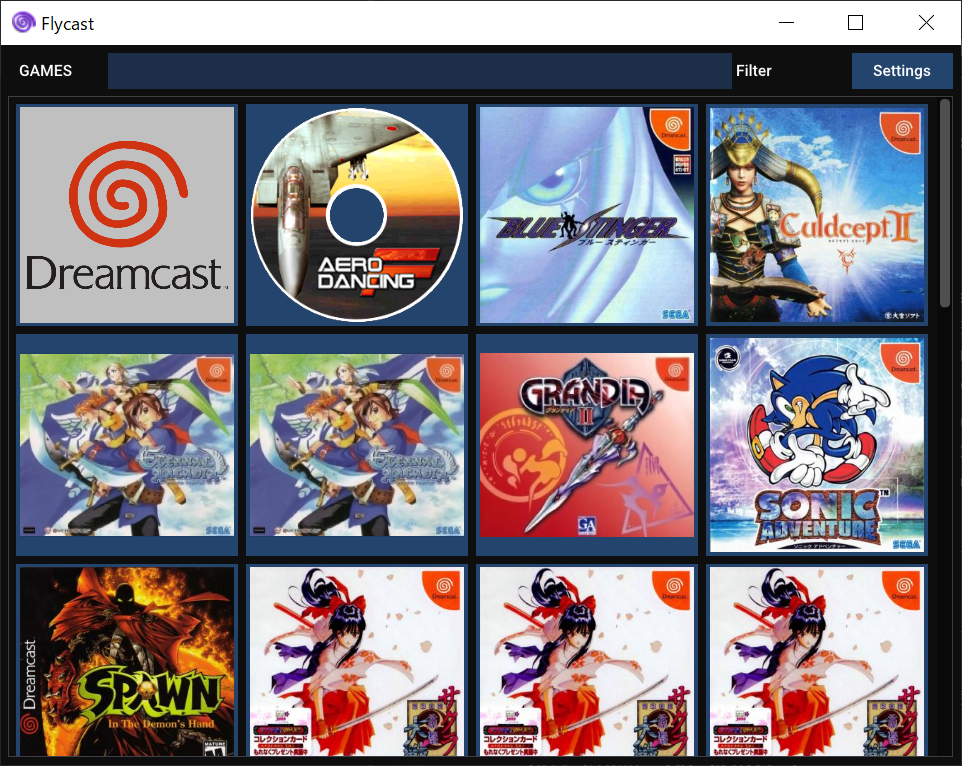The height and width of the screenshot is (766, 962).
Task: Select the Sakura Taisen cover below Sonic Adventure
Action: pyautogui.click(x=817, y=661)
